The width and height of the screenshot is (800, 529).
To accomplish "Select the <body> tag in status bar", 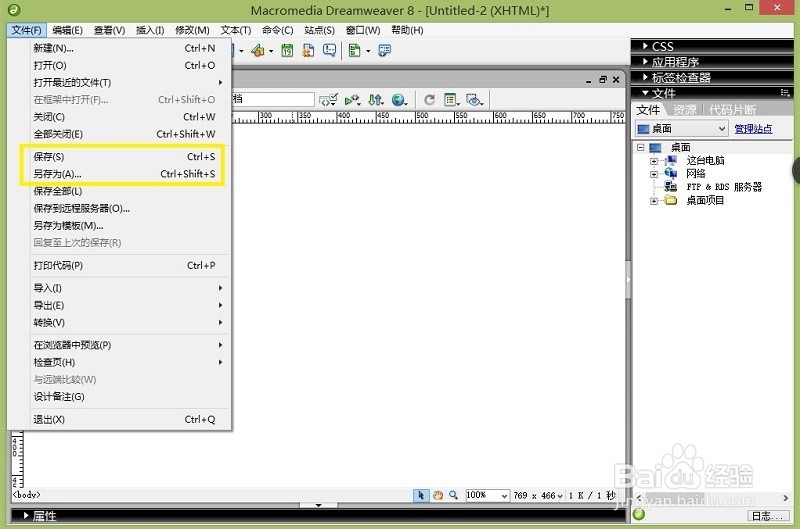I will point(27,495).
